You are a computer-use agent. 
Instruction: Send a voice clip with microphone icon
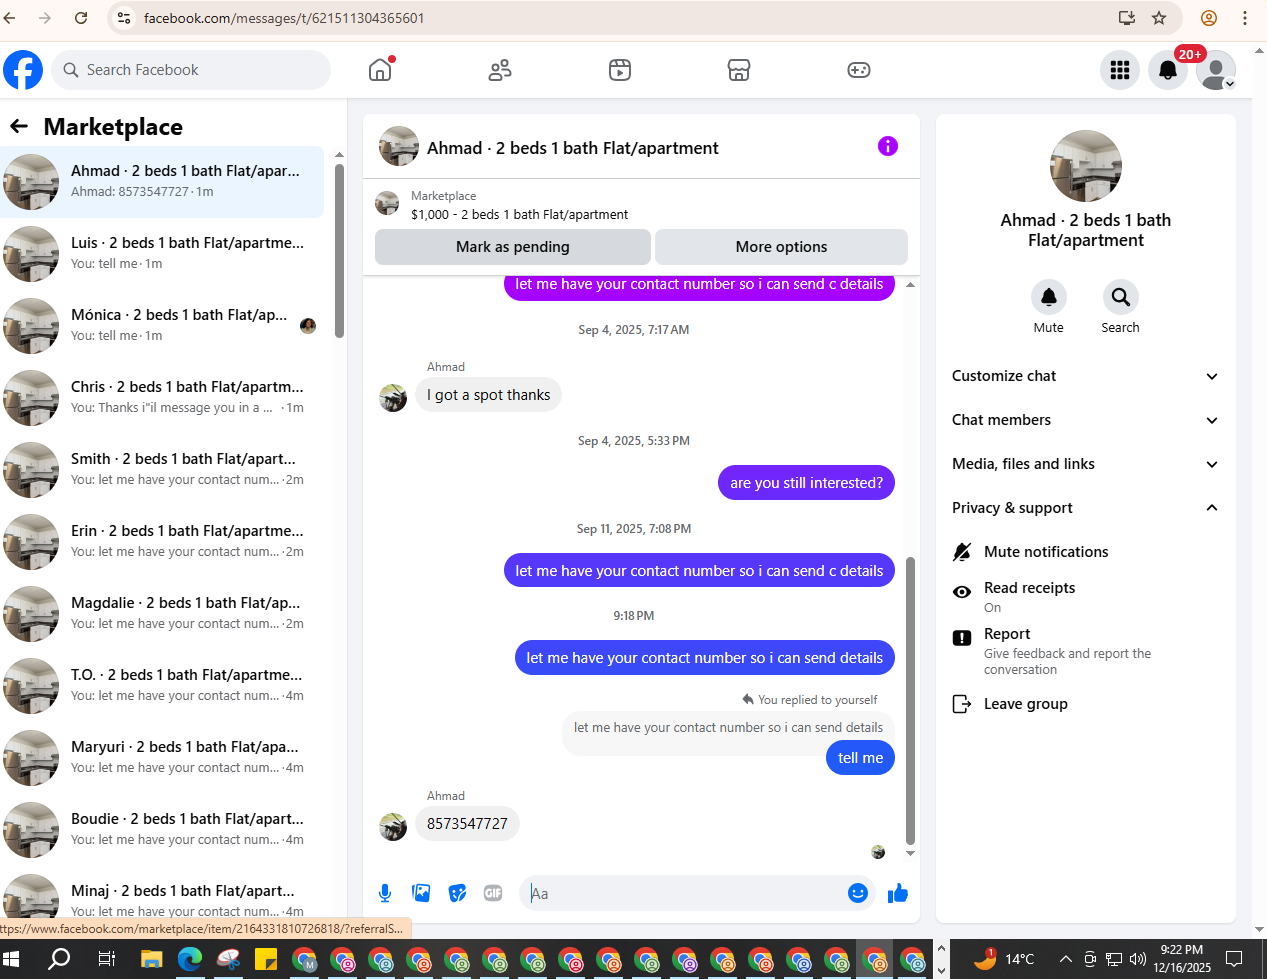click(x=385, y=893)
